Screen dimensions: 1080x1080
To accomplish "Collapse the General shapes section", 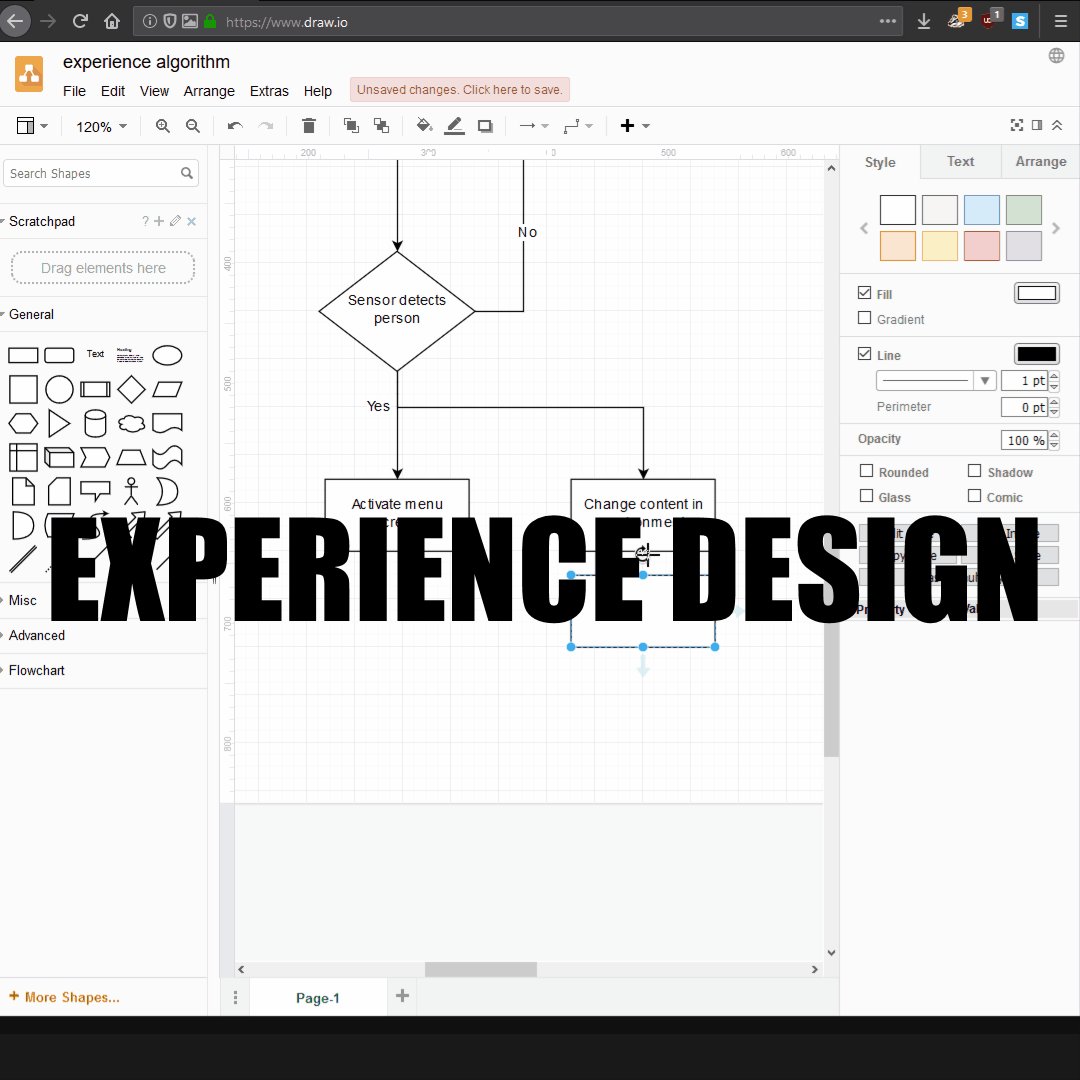I will (30, 314).
